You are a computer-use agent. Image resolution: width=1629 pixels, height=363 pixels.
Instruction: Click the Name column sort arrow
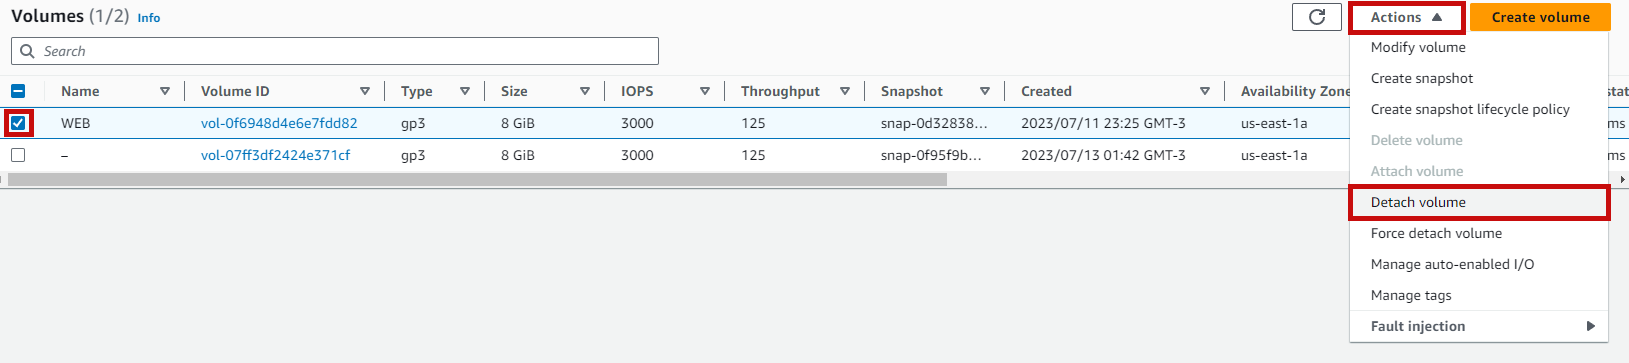tap(165, 91)
